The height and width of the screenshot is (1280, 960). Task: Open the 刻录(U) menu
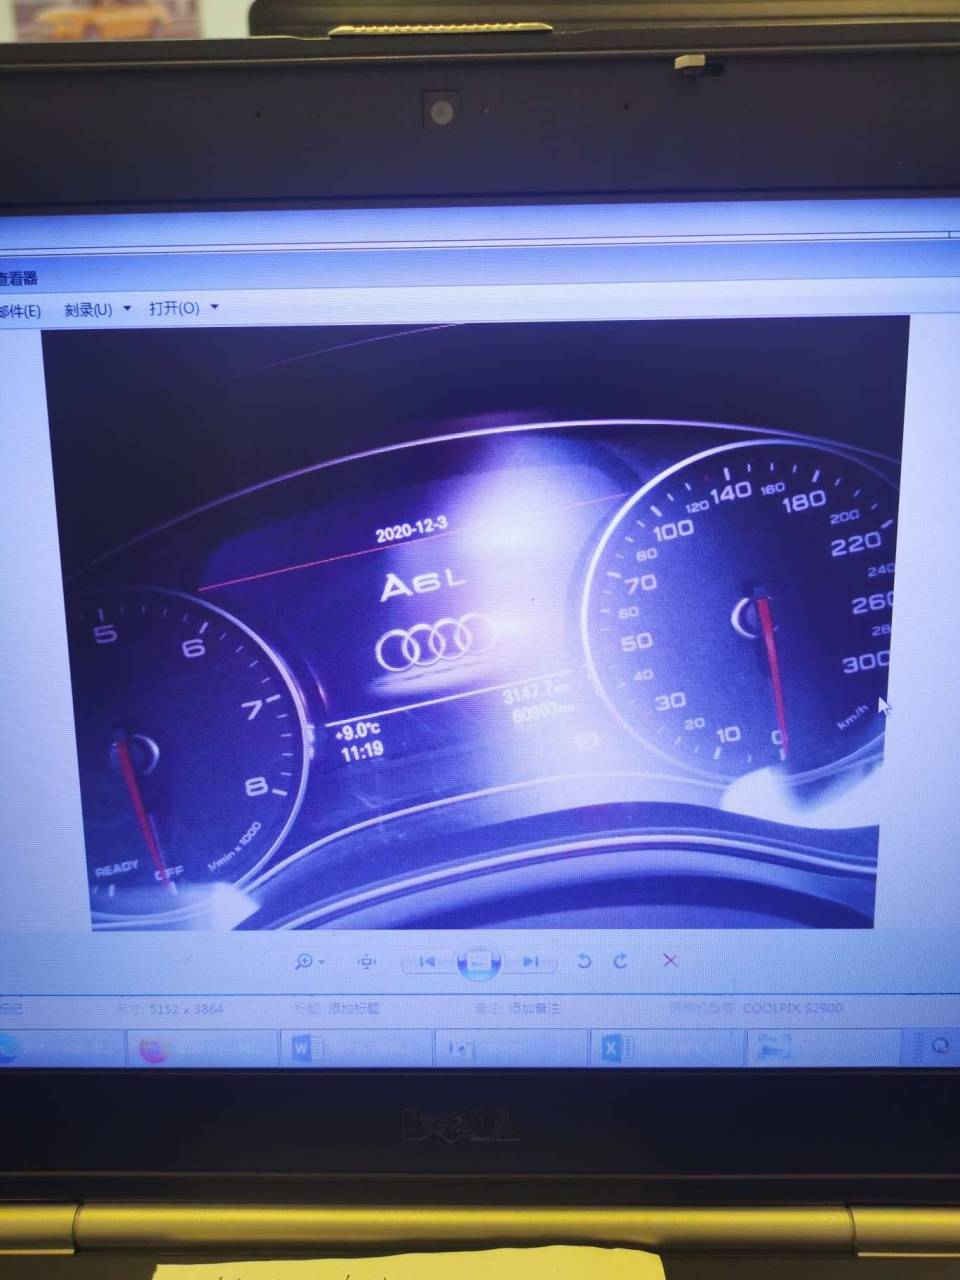coord(88,310)
